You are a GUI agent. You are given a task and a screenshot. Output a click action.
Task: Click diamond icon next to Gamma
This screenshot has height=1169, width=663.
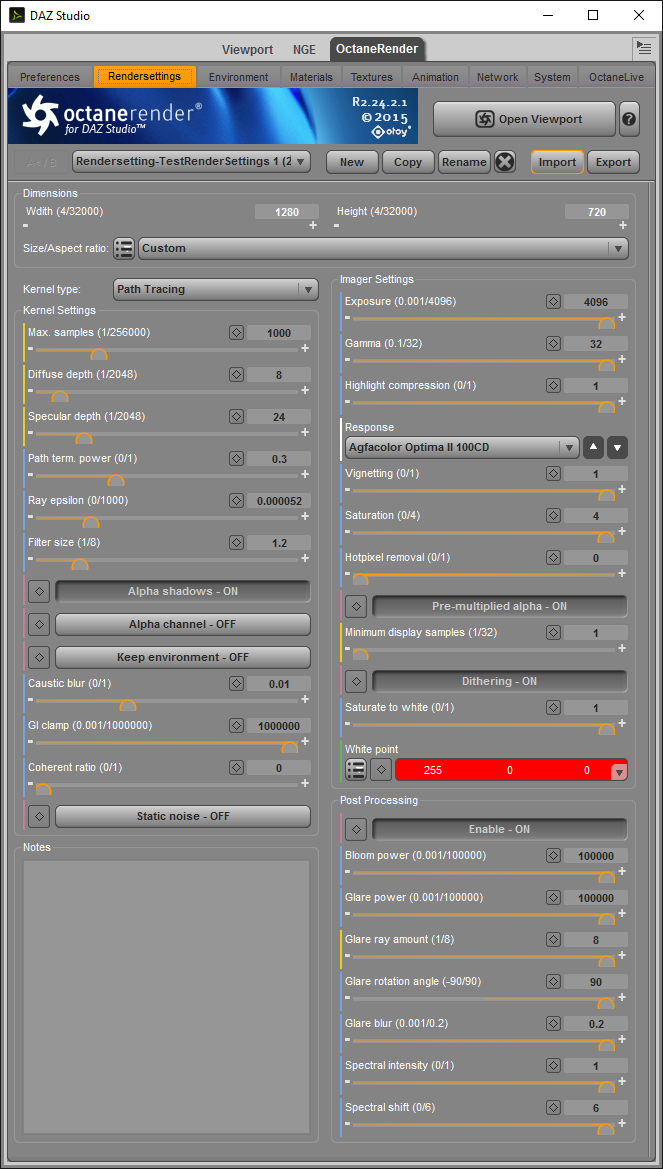(x=553, y=344)
